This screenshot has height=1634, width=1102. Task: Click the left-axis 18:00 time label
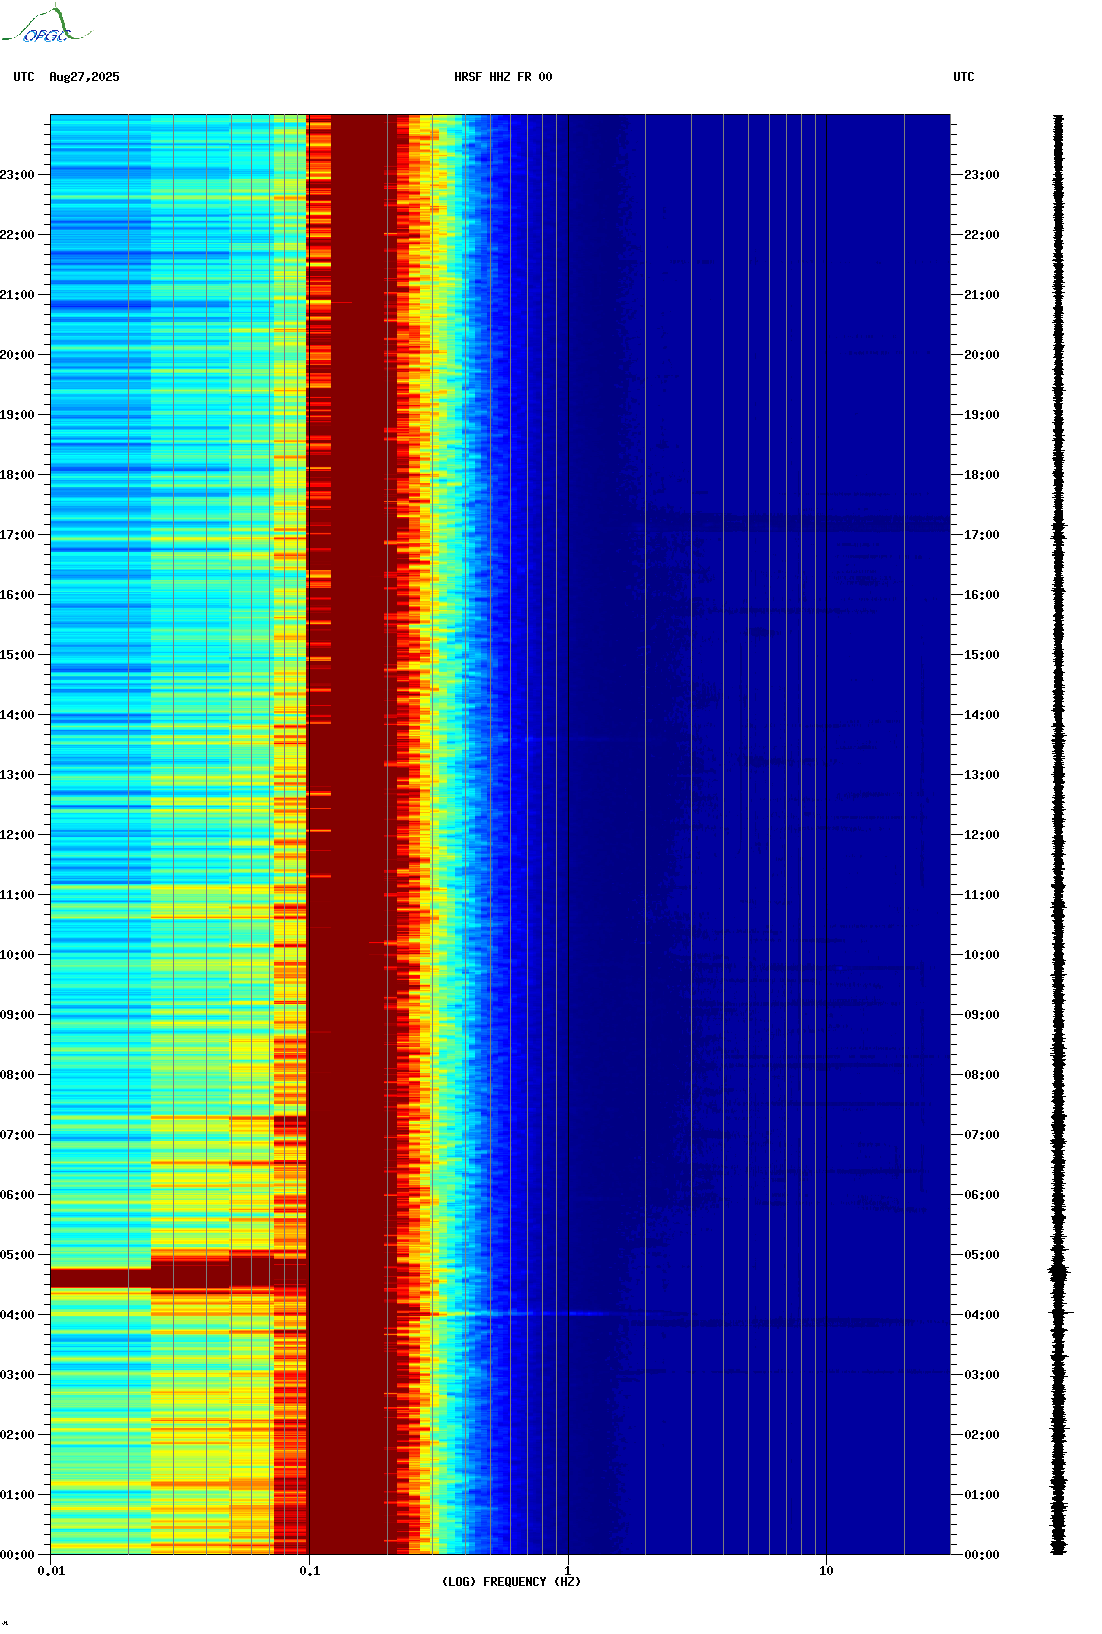click(17, 475)
